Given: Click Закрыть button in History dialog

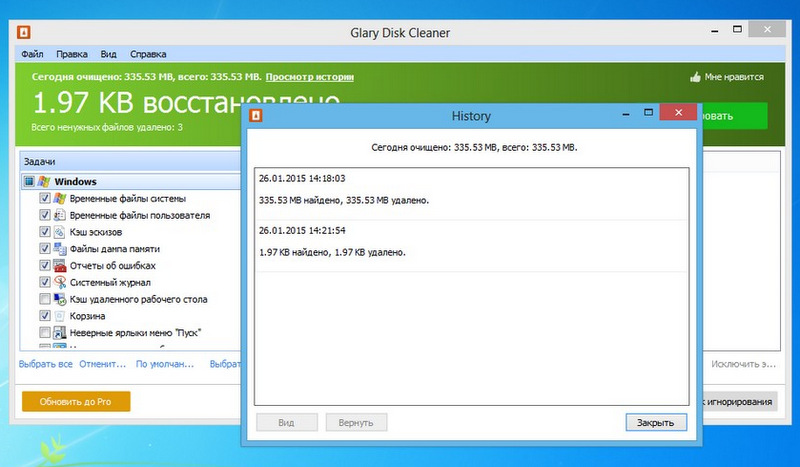Looking at the screenshot, I should (x=656, y=423).
